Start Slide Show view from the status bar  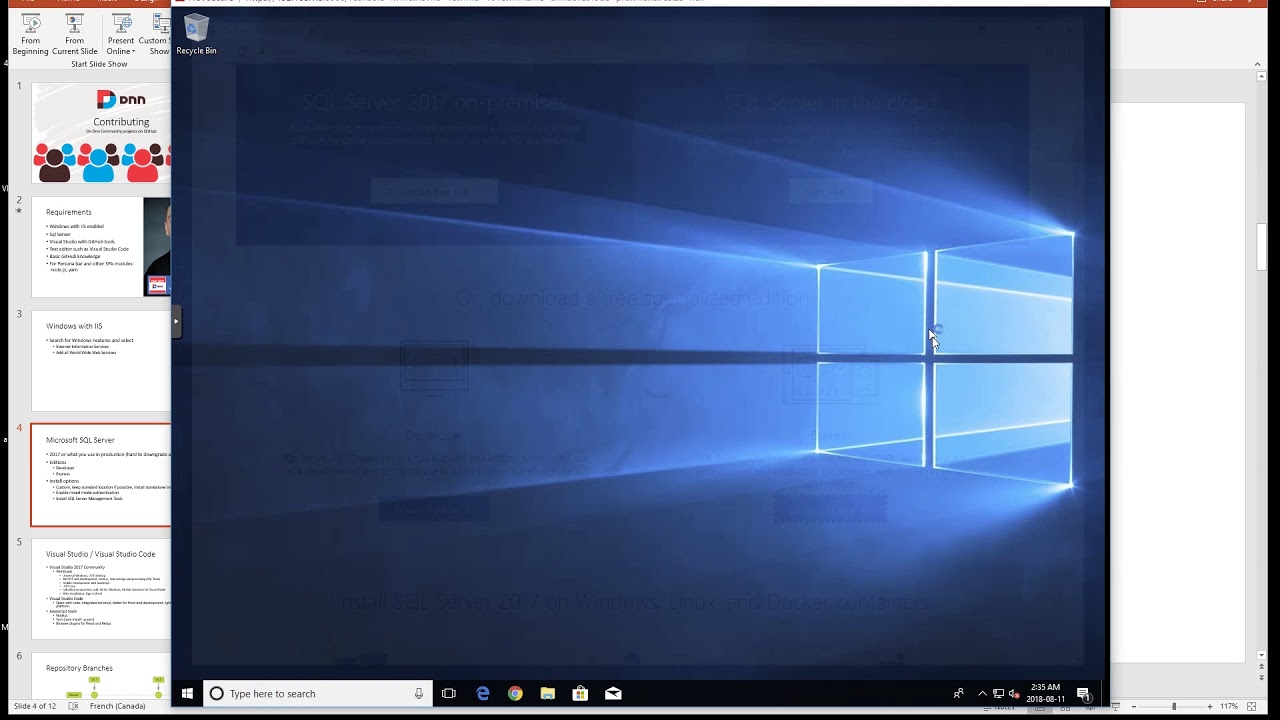[x=1116, y=707]
